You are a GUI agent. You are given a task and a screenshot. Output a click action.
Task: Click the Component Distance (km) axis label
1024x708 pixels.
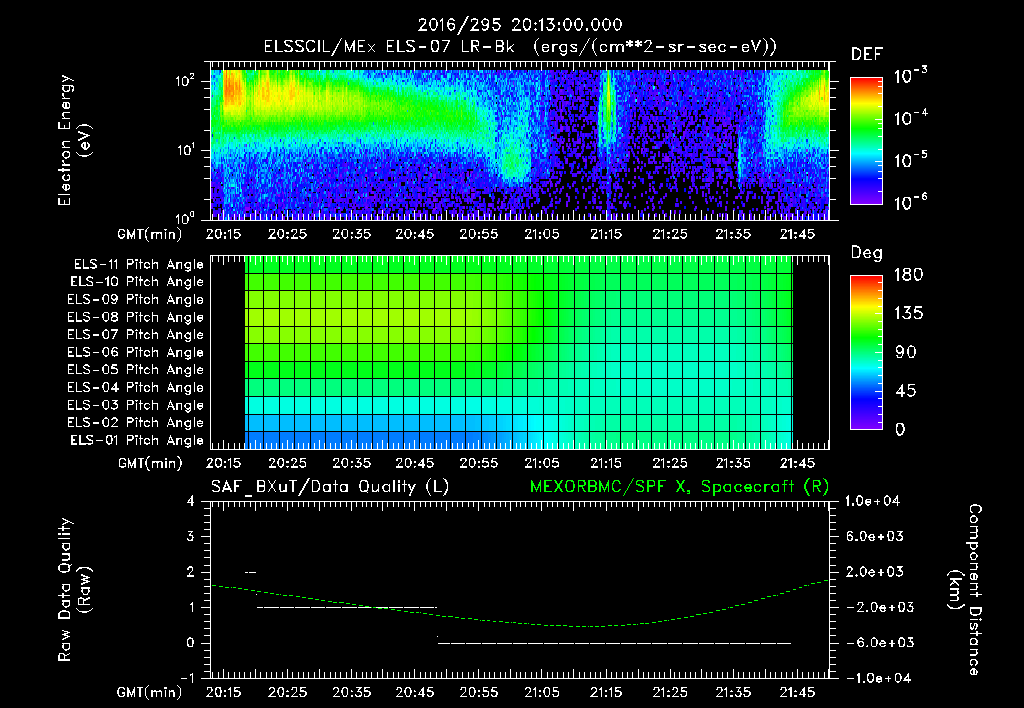pyautogui.click(x=965, y=590)
